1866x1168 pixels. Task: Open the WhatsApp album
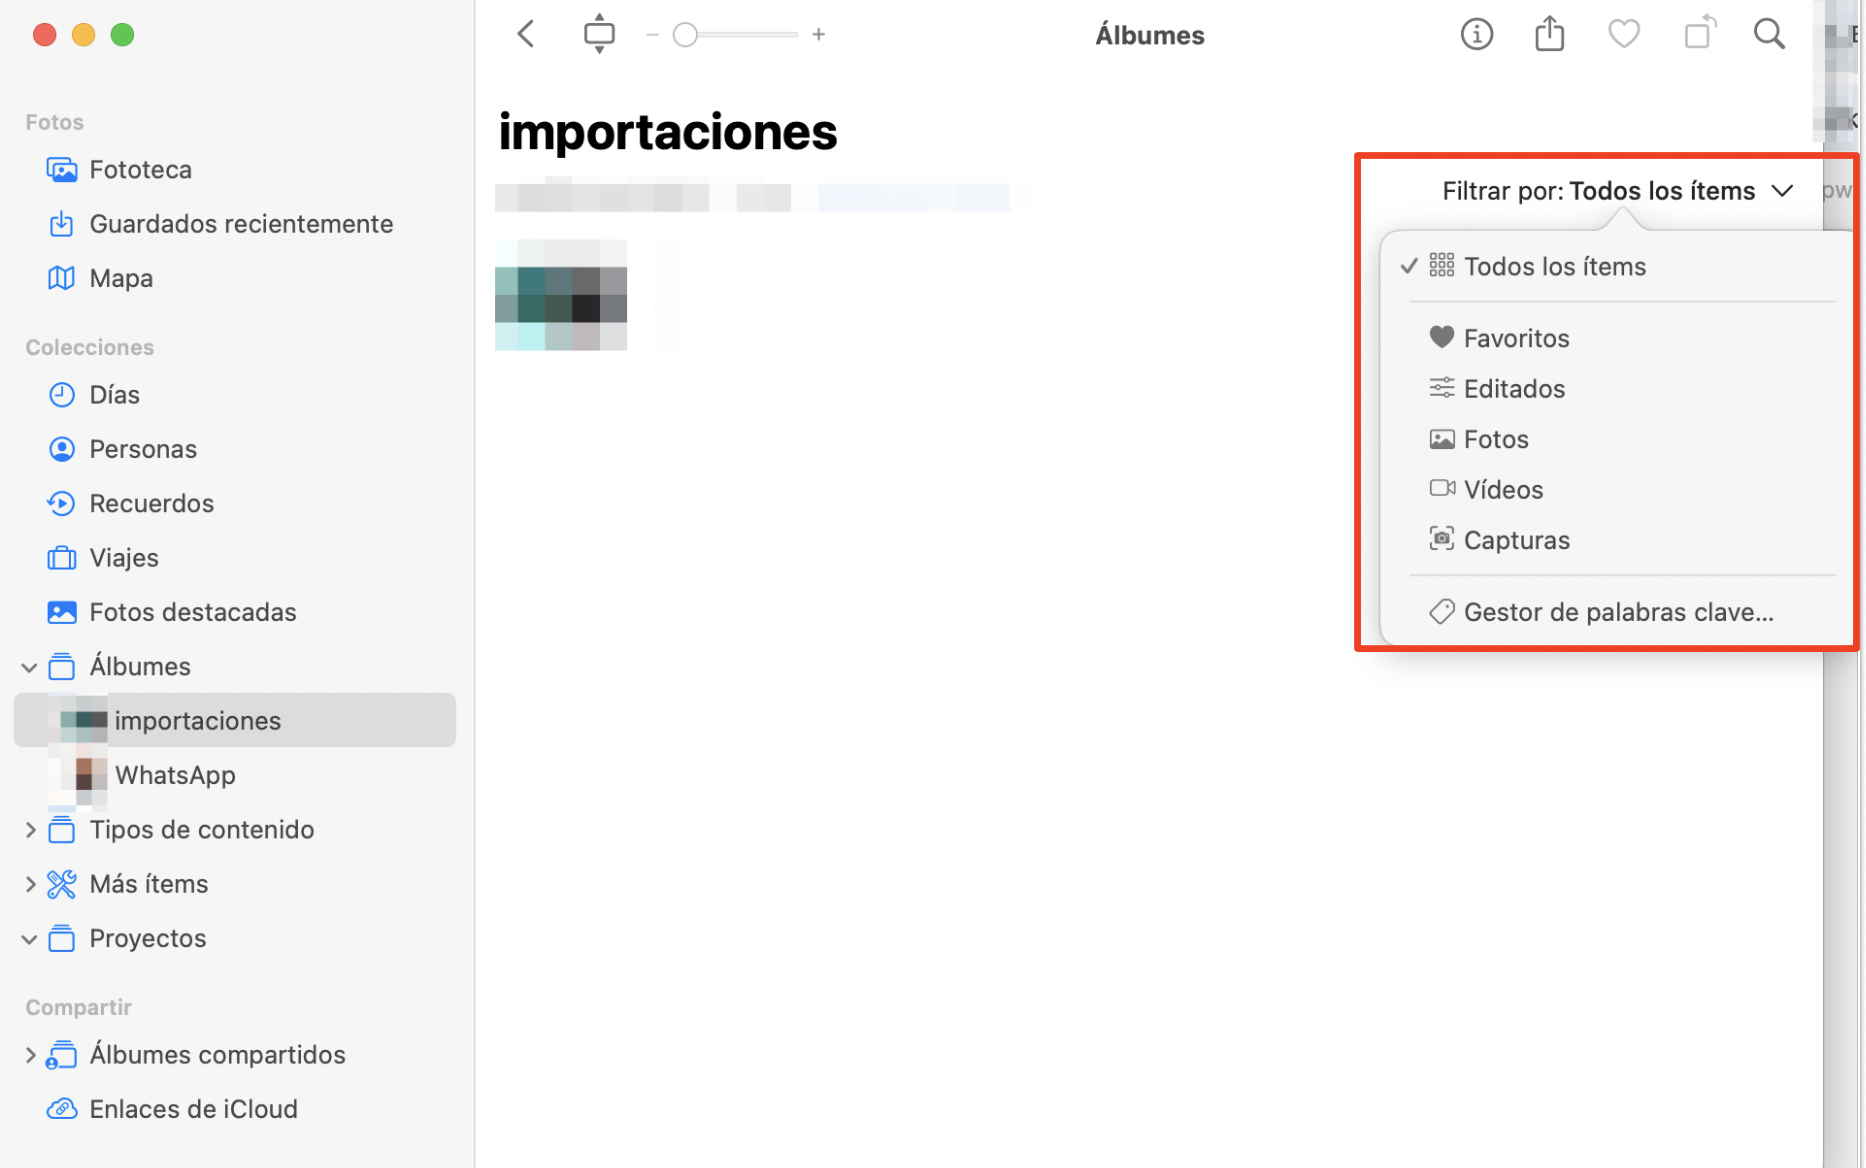(x=174, y=774)
